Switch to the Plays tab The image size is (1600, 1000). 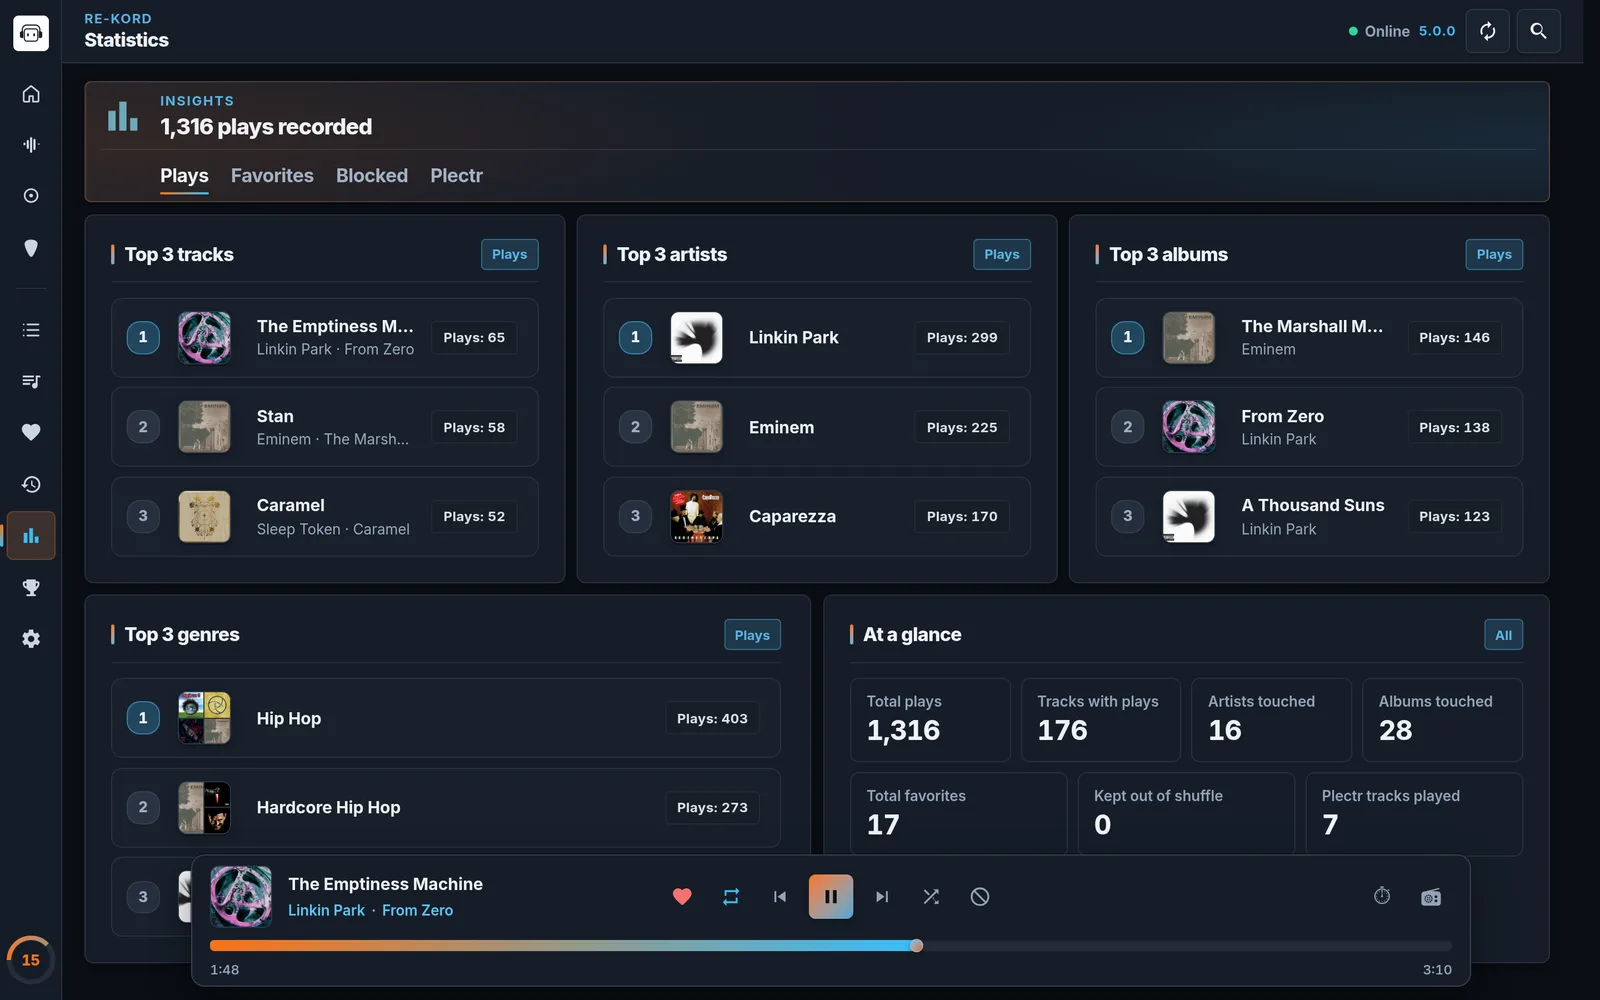[184, 176]
